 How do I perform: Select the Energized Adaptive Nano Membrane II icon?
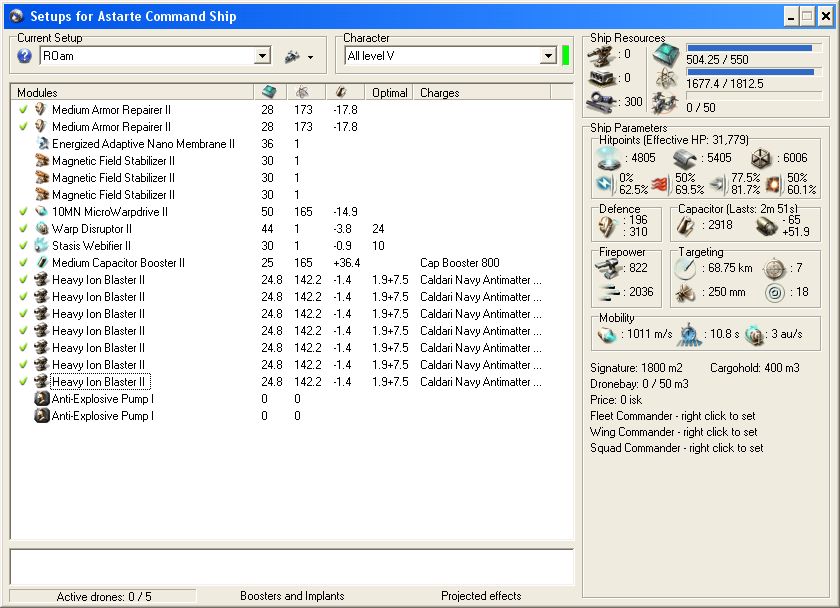pos(42,144)
